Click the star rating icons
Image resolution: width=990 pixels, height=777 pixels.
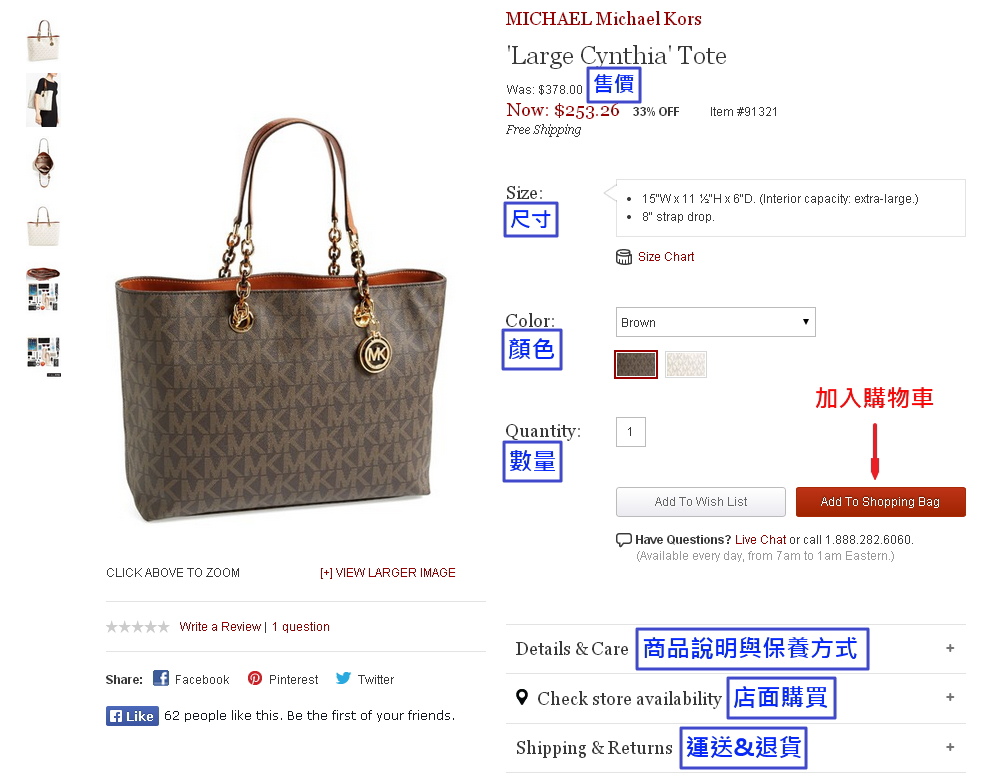point(138,627)
